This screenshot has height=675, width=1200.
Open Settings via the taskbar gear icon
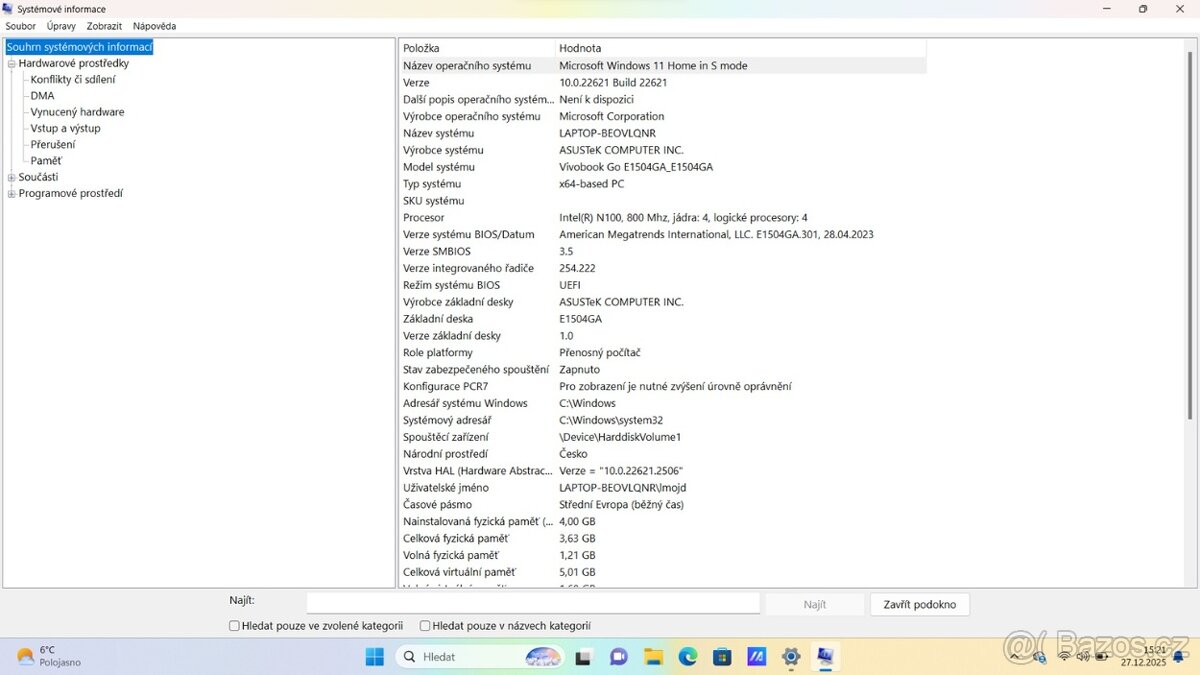click(x=790, y=657)
